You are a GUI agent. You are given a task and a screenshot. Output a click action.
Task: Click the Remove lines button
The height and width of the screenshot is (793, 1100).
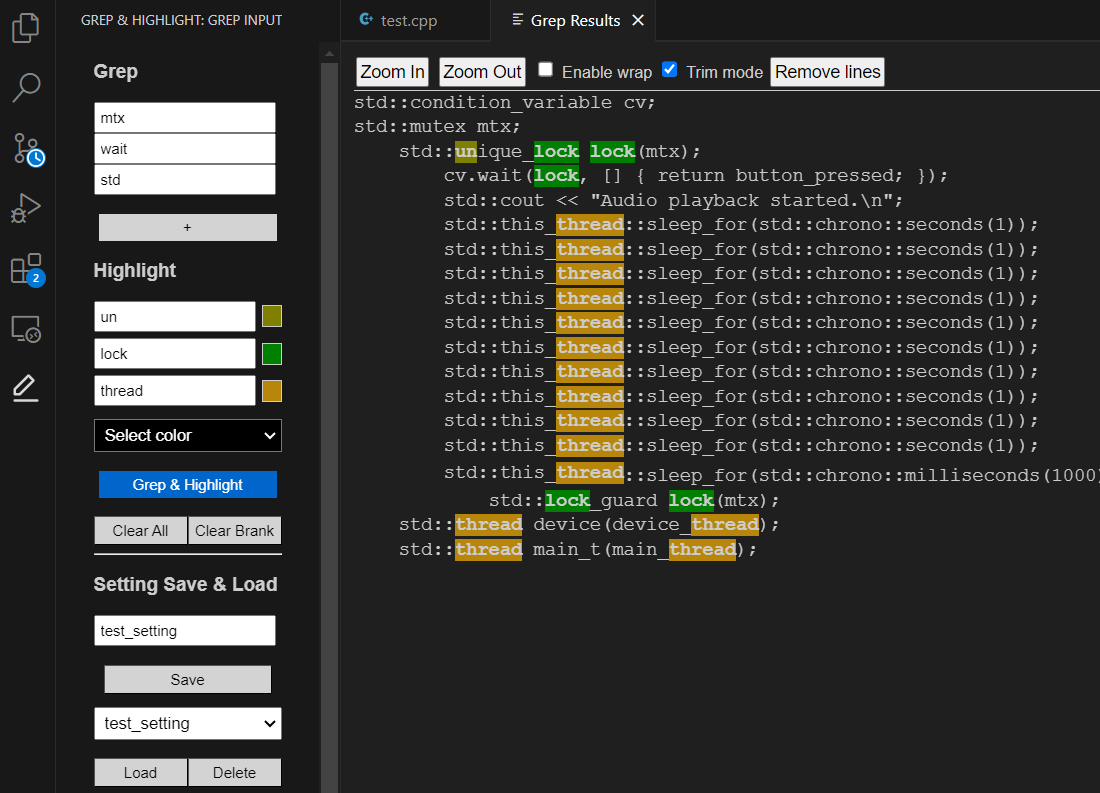(x=827, y=72)
